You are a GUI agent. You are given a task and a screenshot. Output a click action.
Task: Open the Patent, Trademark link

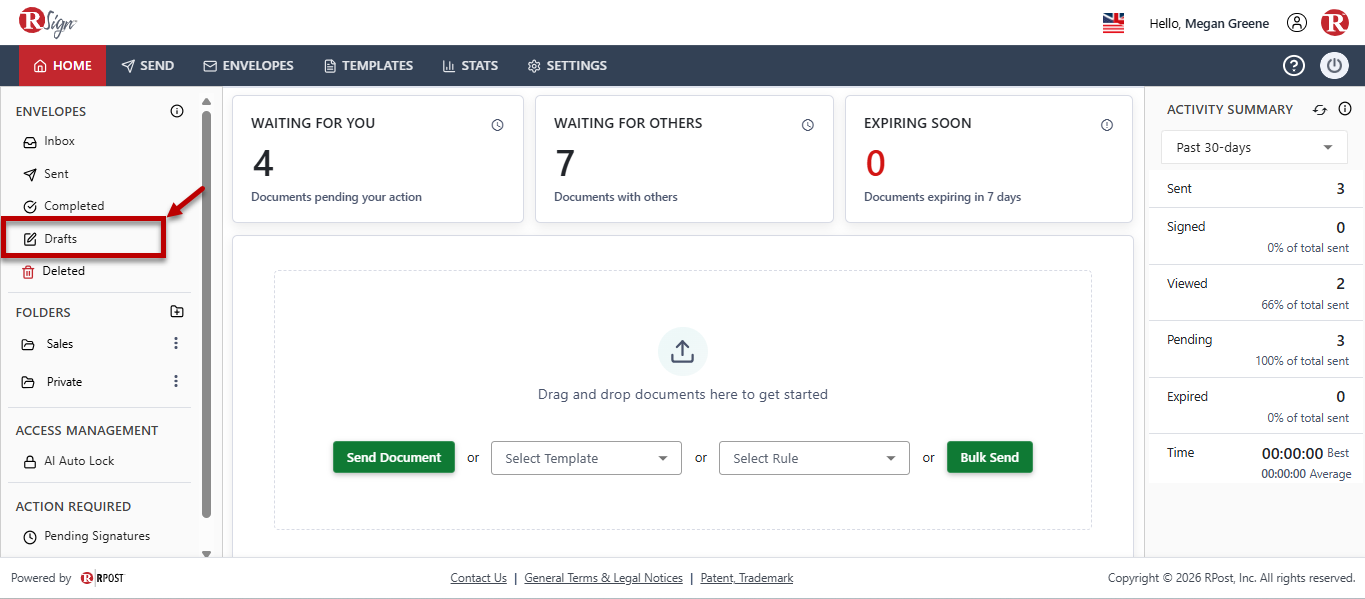click(747, 578)
